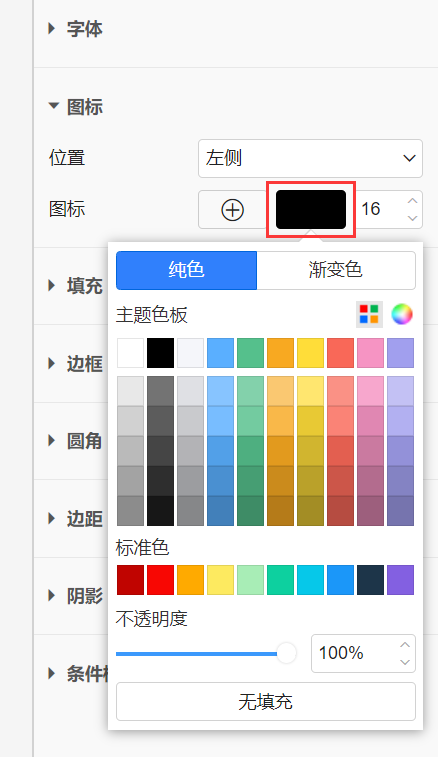Click the 无填充 button
The image size is (438, 757).
(266, 701)
